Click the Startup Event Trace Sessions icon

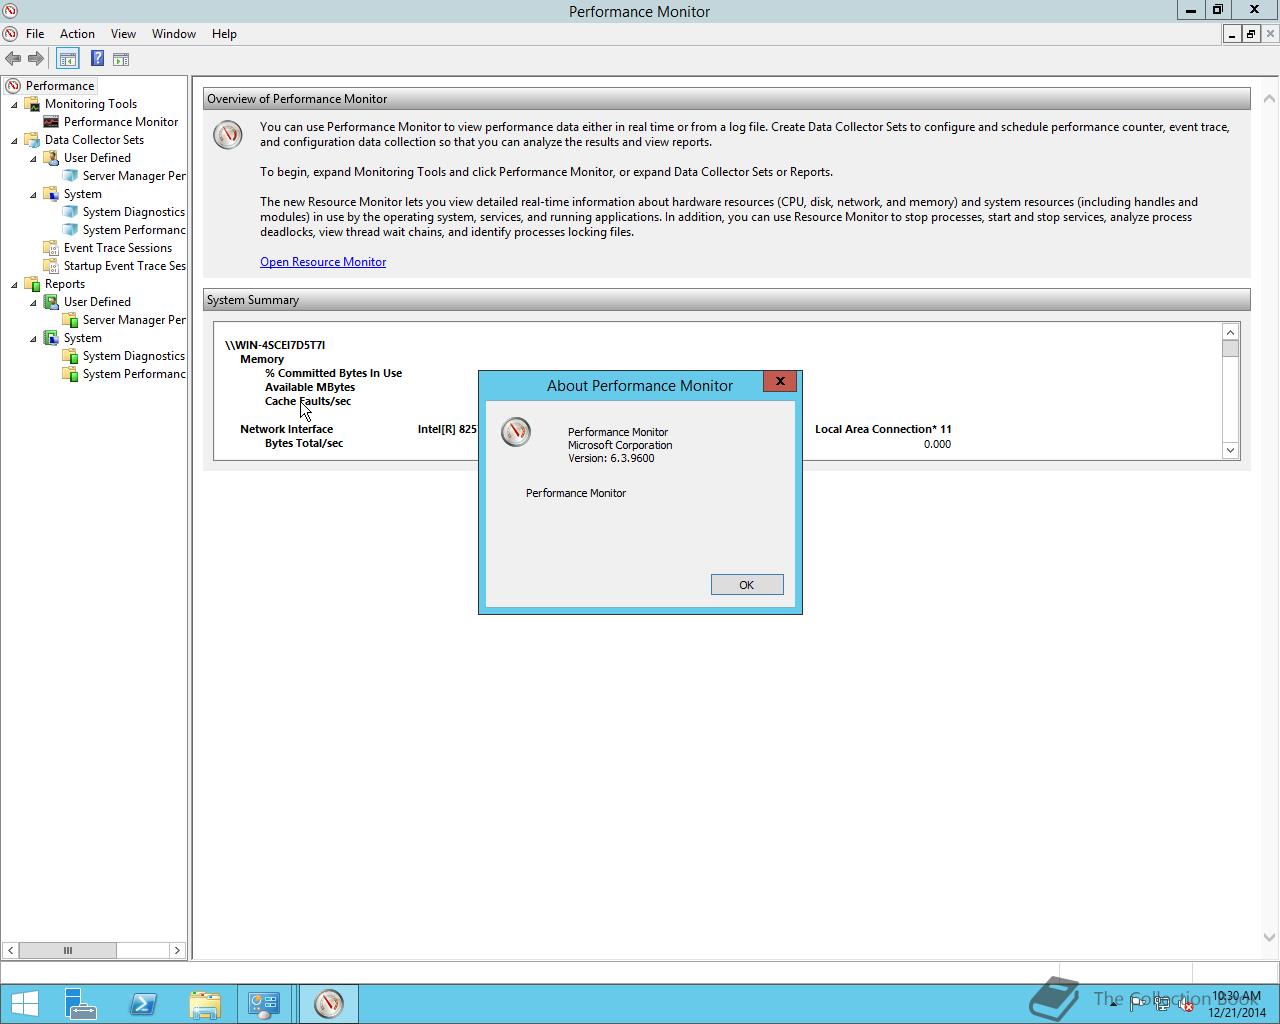tap(51, 266)
